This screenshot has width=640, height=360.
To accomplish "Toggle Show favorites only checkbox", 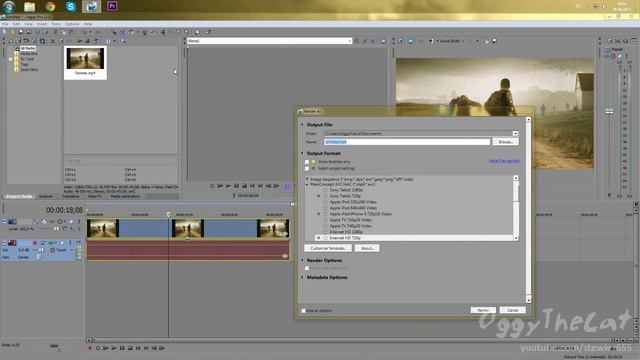I will (307, 162).
